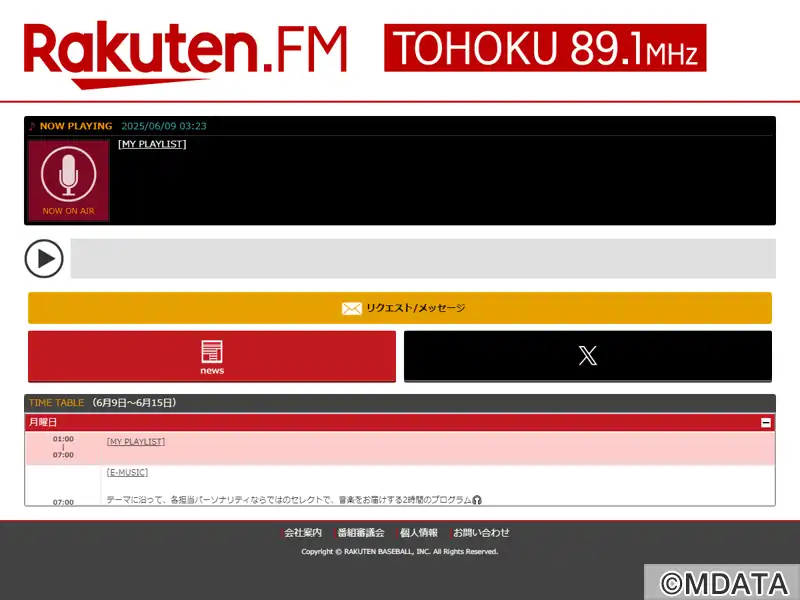This screenshot has width=800, height=600.
Task: Open the 番組審議会 footer link
Action: tap(361, 533)
